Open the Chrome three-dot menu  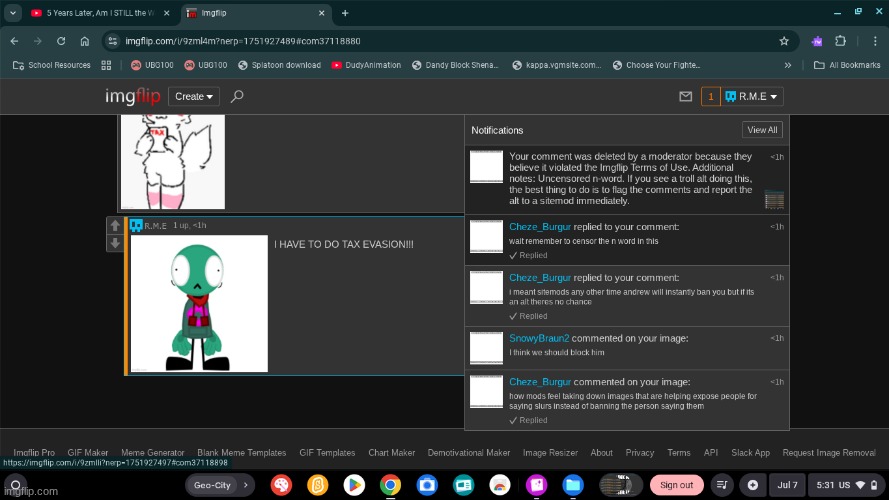coord(875,41)
